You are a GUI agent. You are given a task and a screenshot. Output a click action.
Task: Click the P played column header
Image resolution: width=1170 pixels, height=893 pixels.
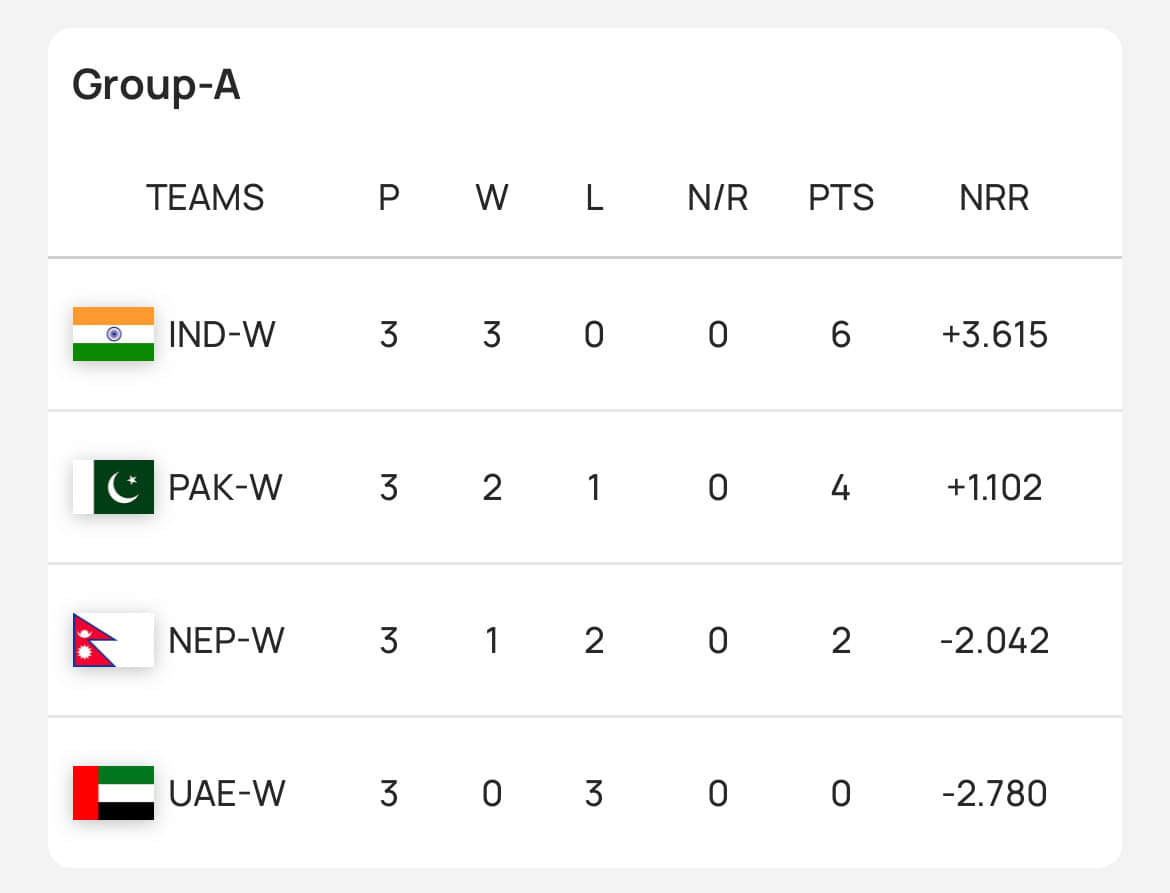(389, 198)
